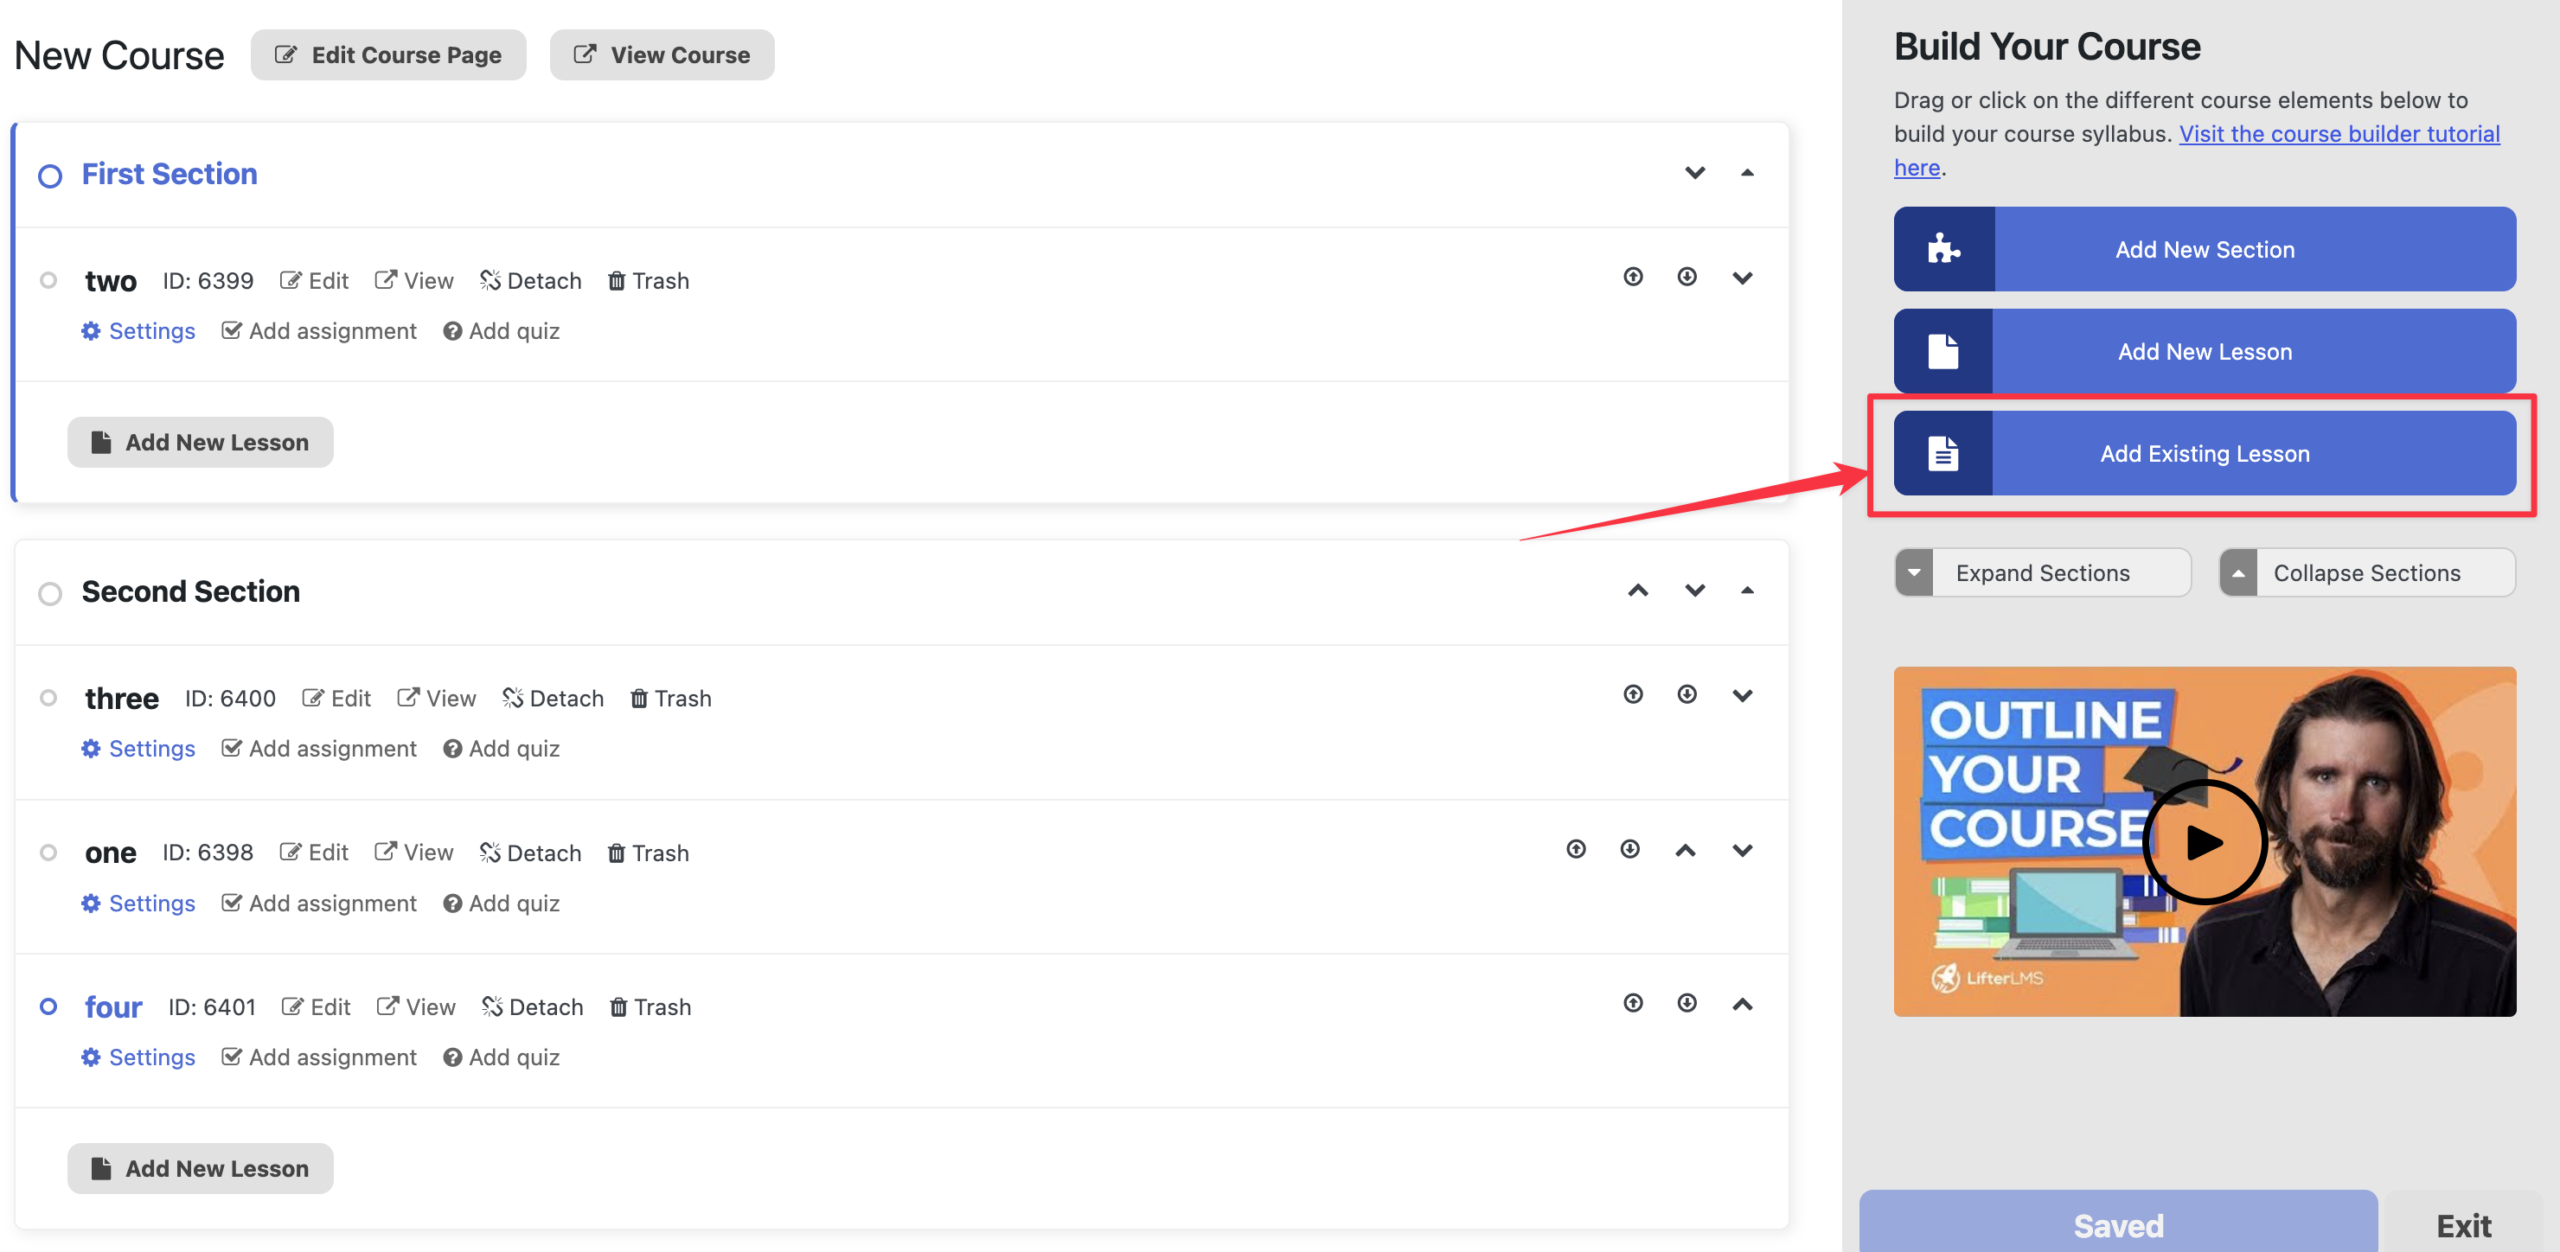Select the circle marker for lesson three
This screenshot has height=1252, width=2560.
click(48, 697)
